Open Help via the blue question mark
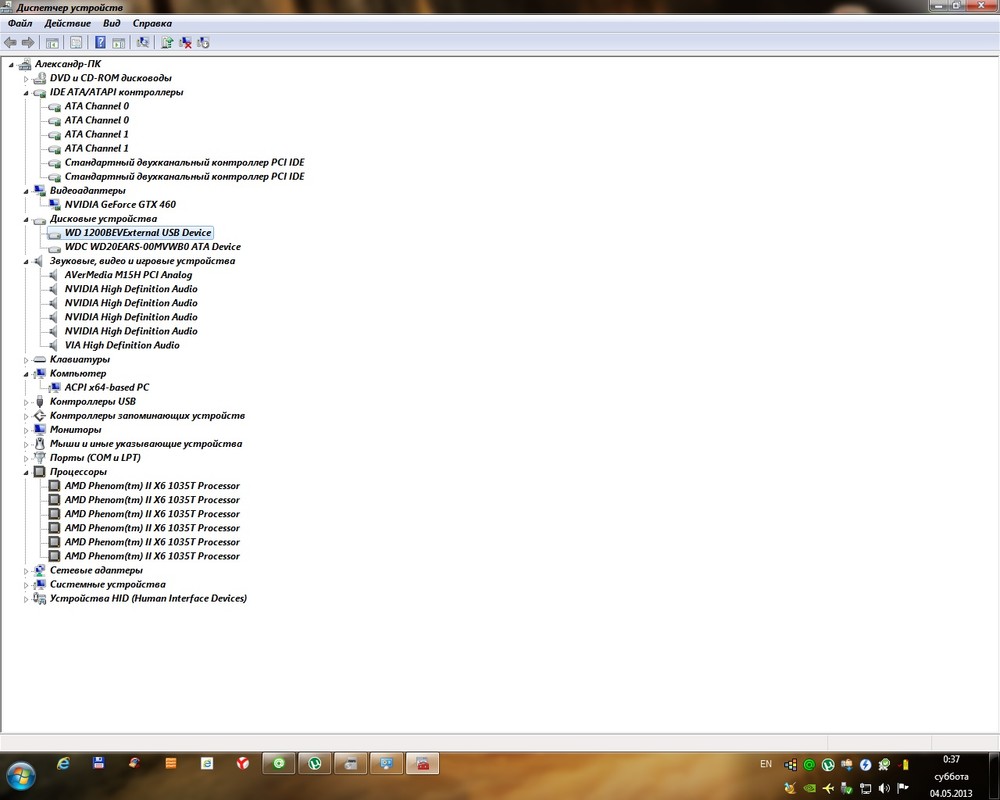Screen dimensions: 1000x800 point(100,43)
